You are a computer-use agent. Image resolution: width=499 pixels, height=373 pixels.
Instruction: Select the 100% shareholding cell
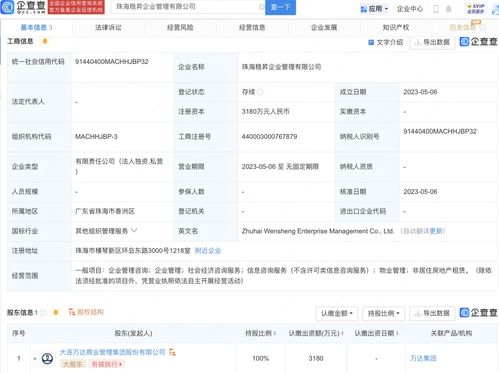coord(260,358)
